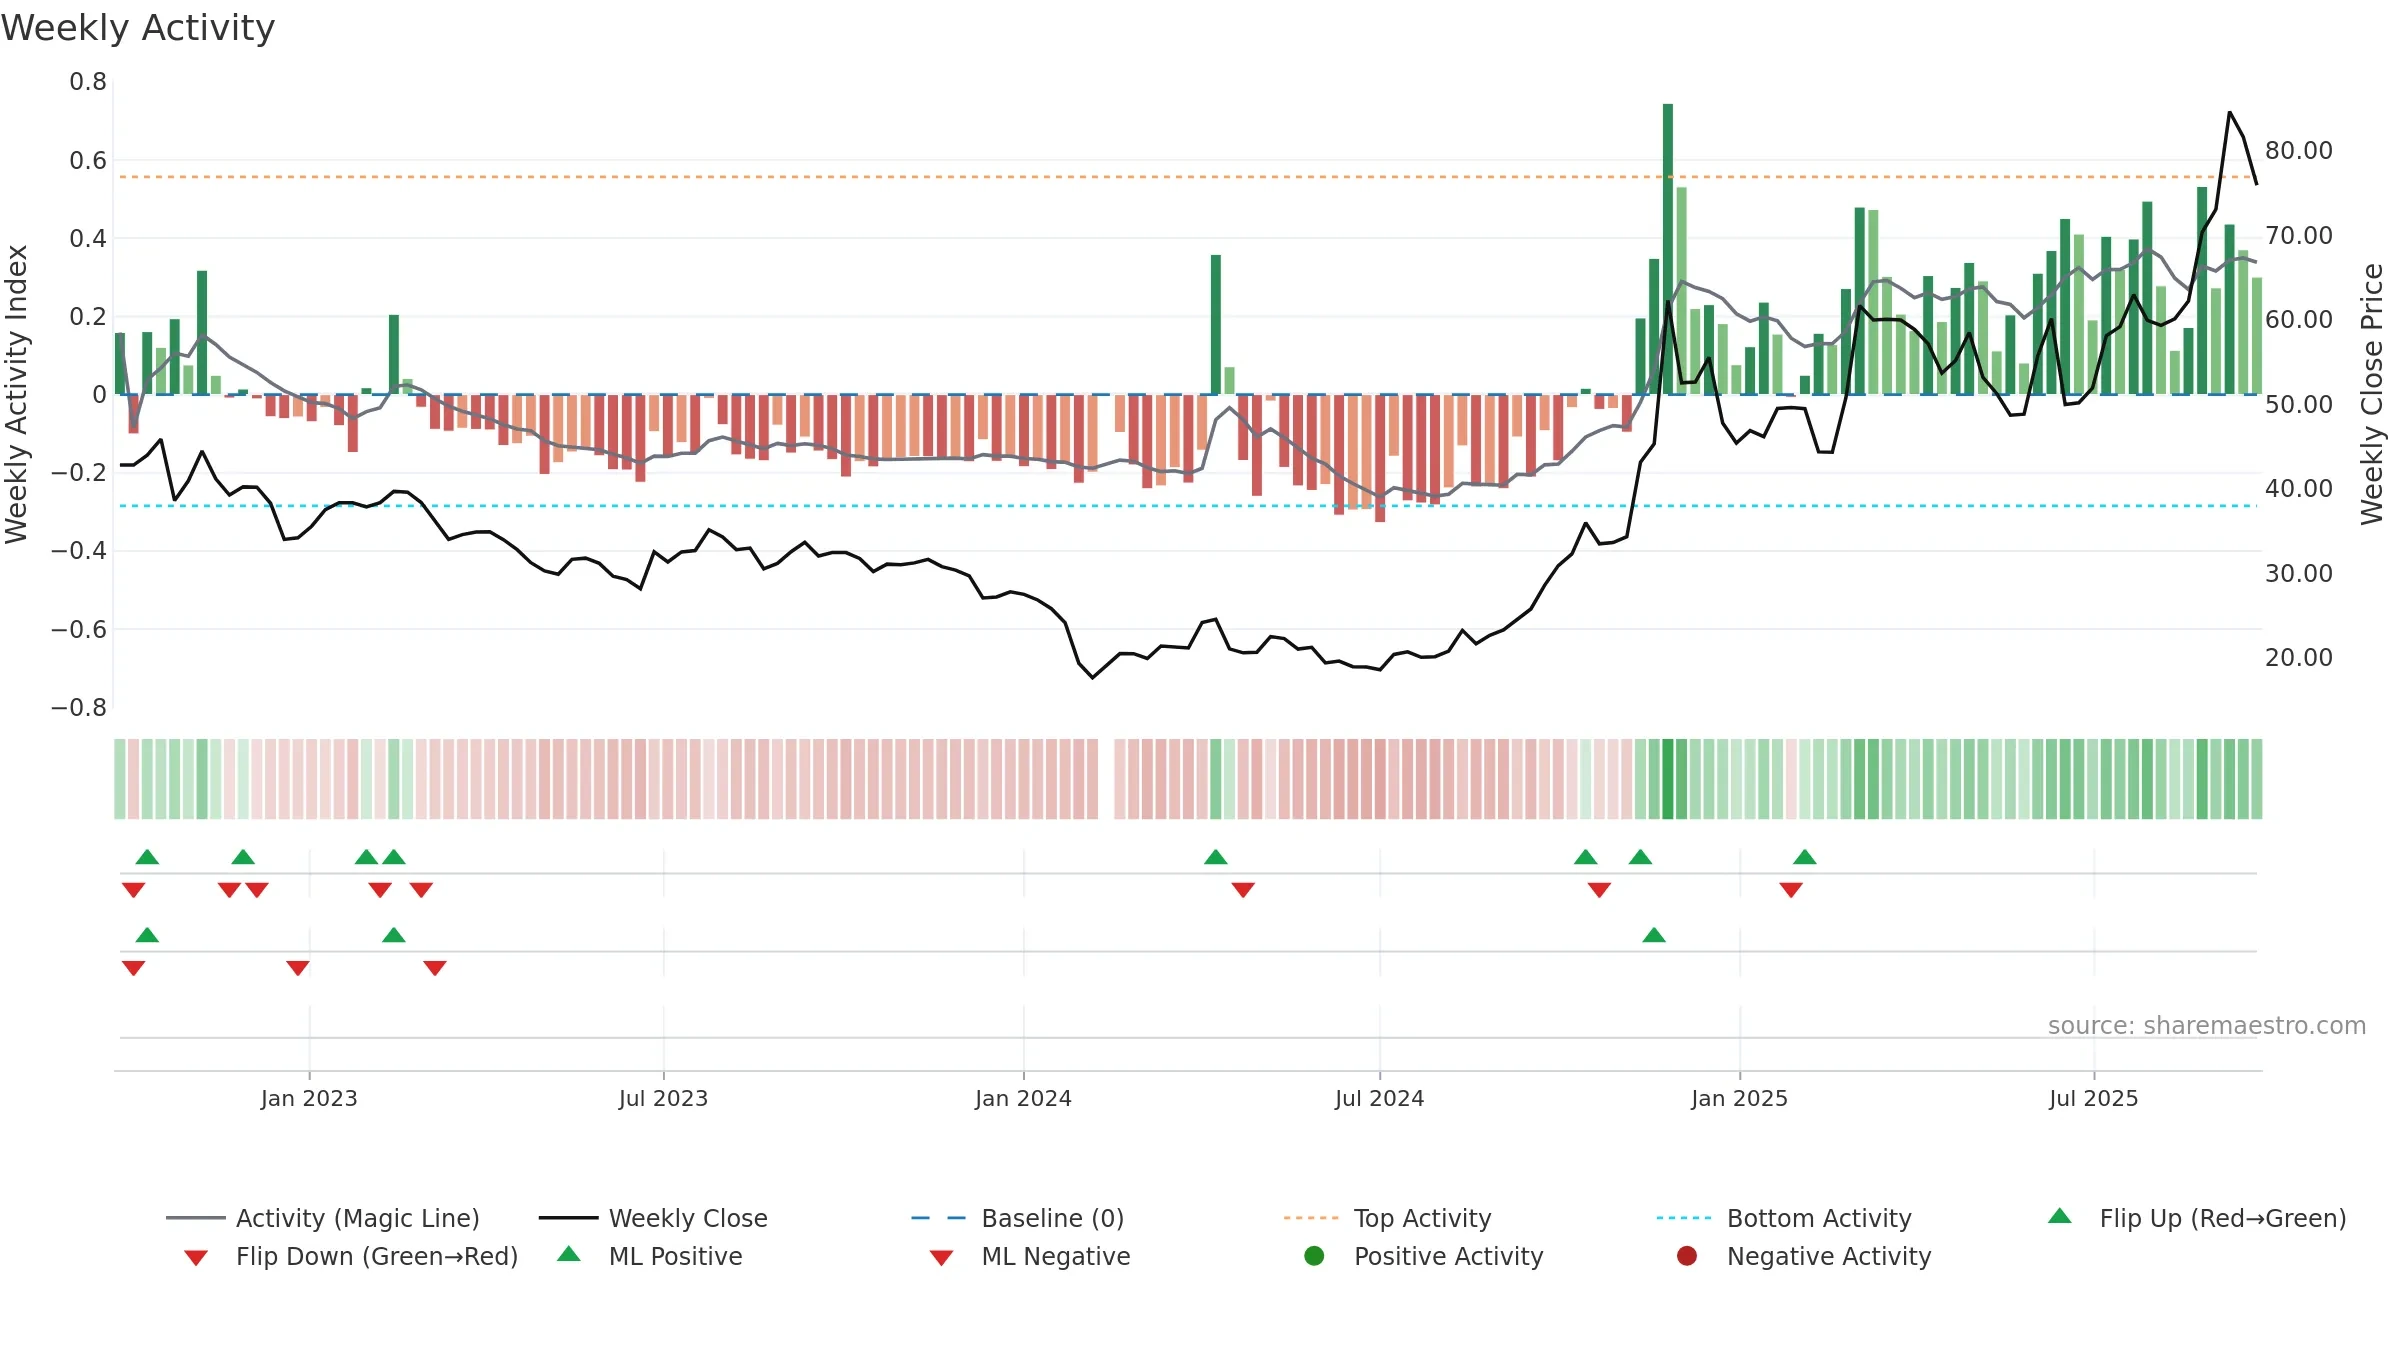Click the ML Positive green triangle legend icon
Viewport: 2400px width, 1350px height.
569,1254
